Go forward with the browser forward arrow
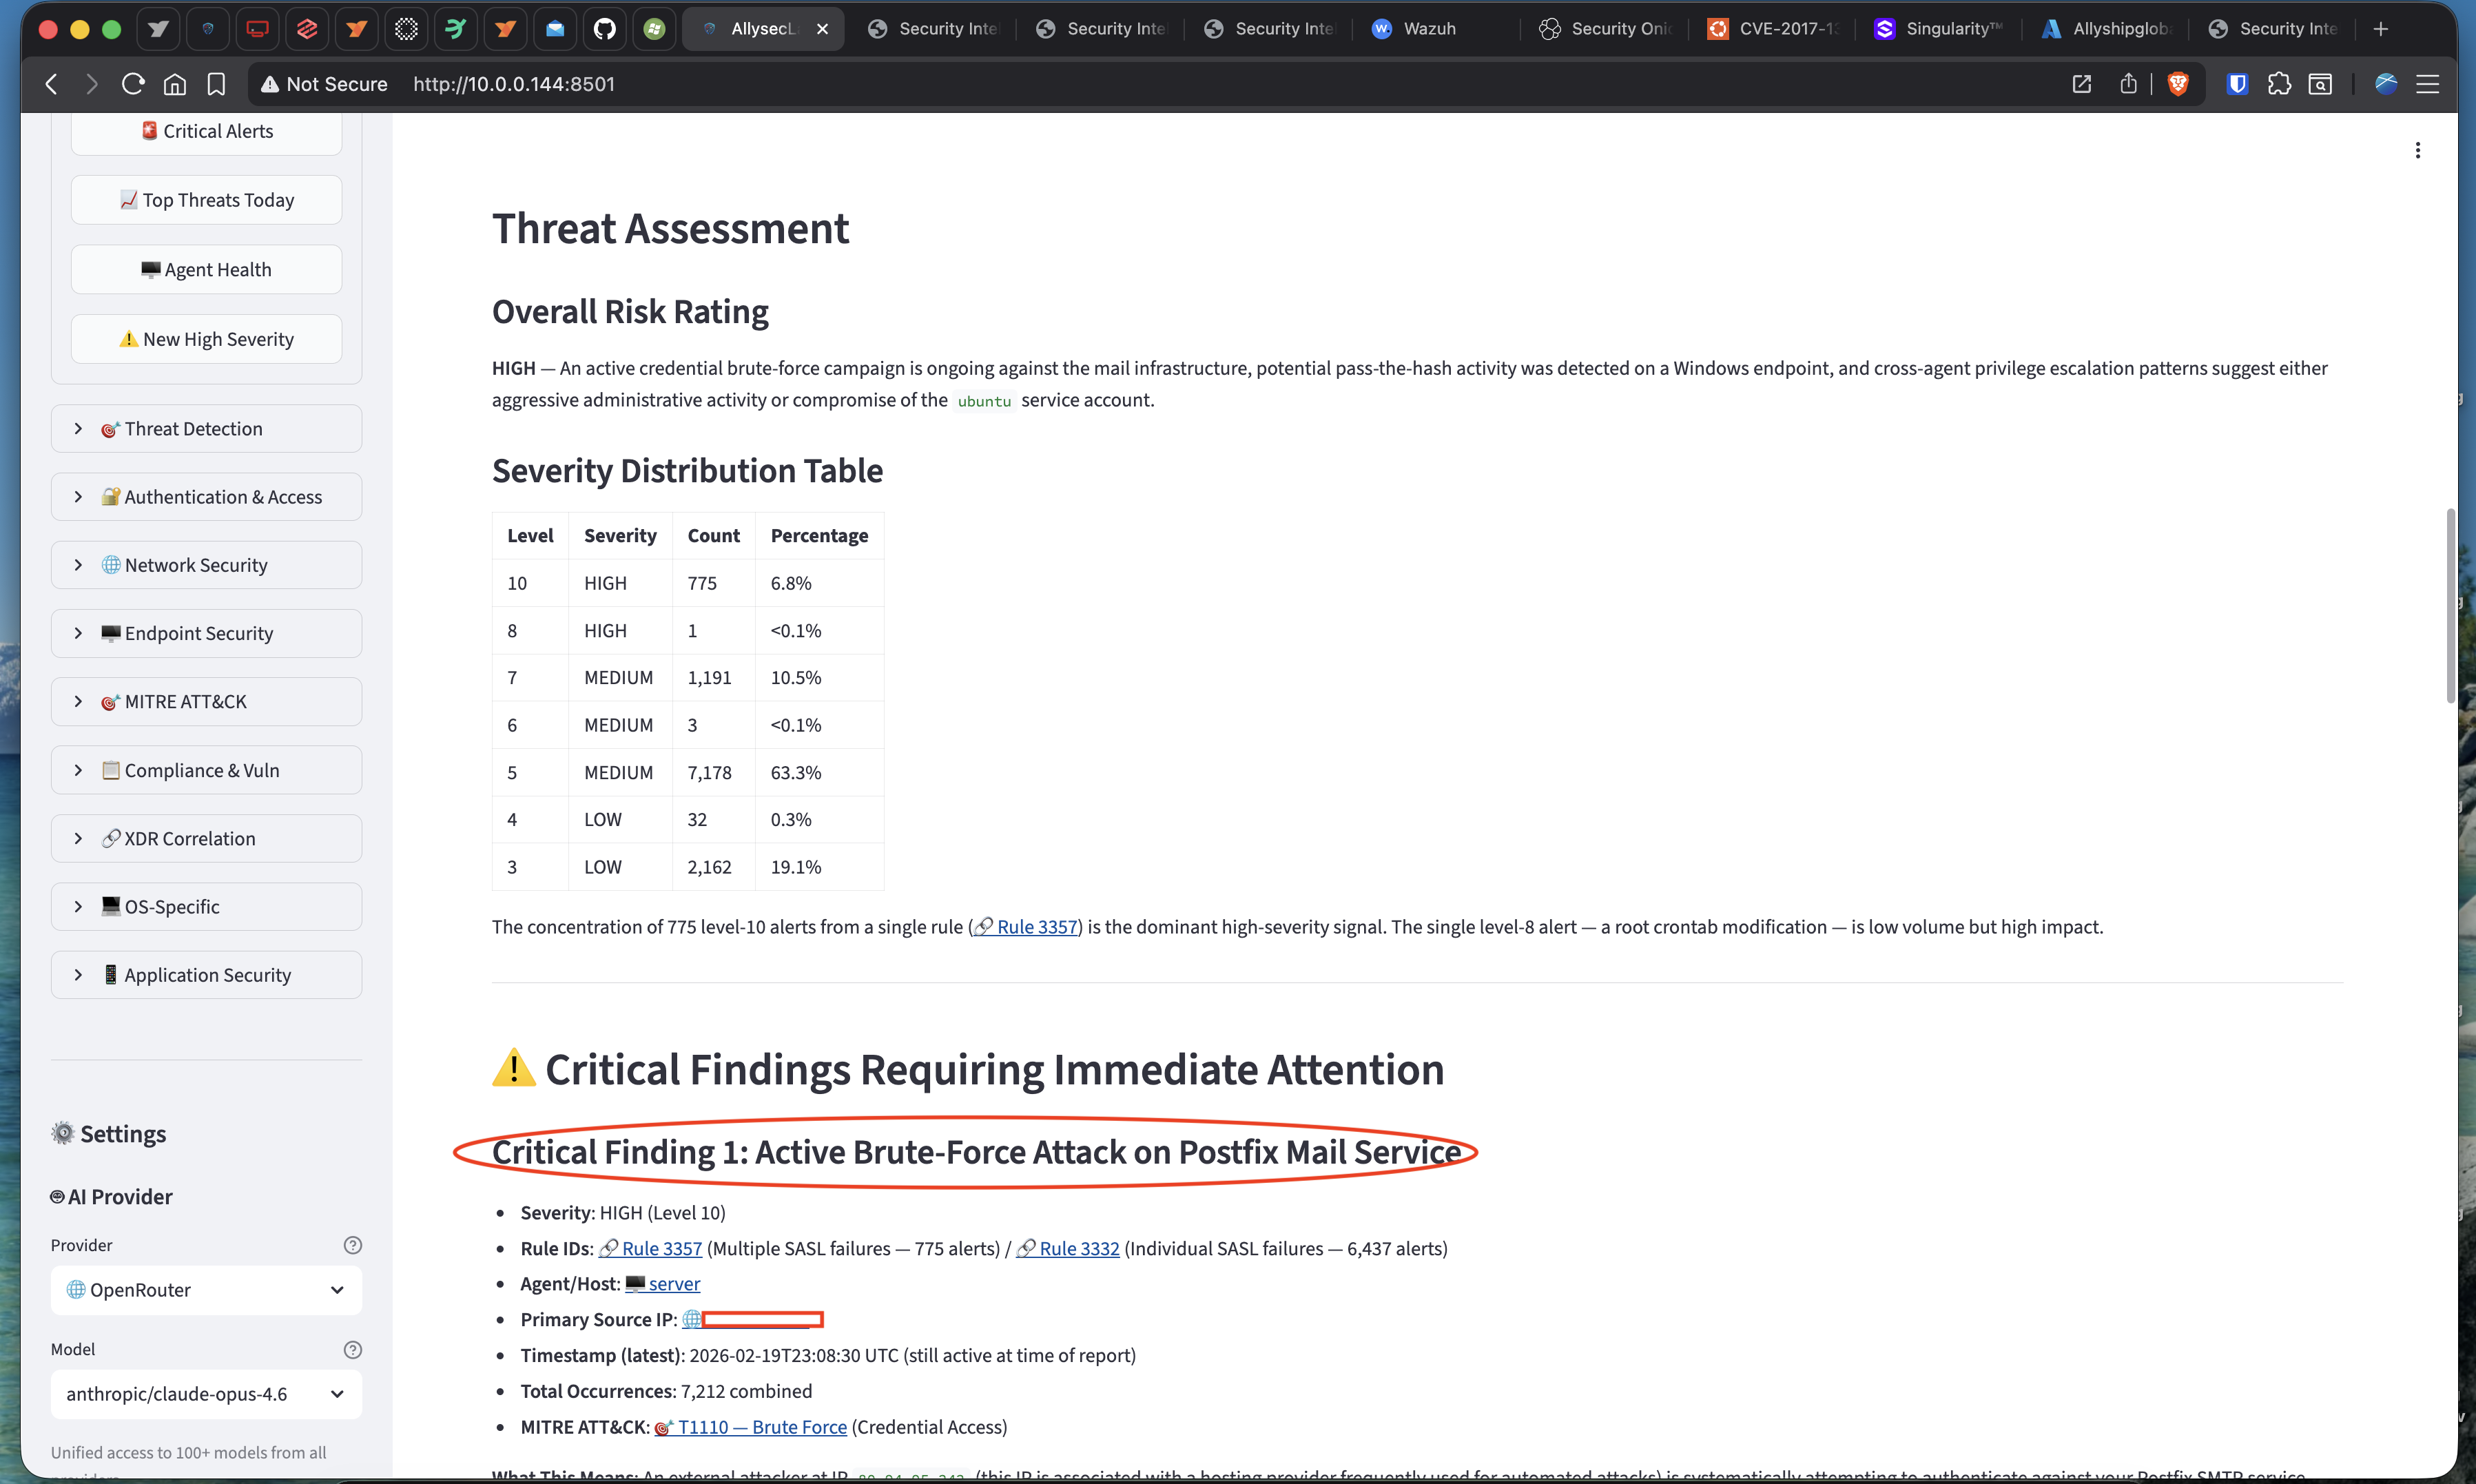This screenshot has height=1484, width=2476. point(92,84)
